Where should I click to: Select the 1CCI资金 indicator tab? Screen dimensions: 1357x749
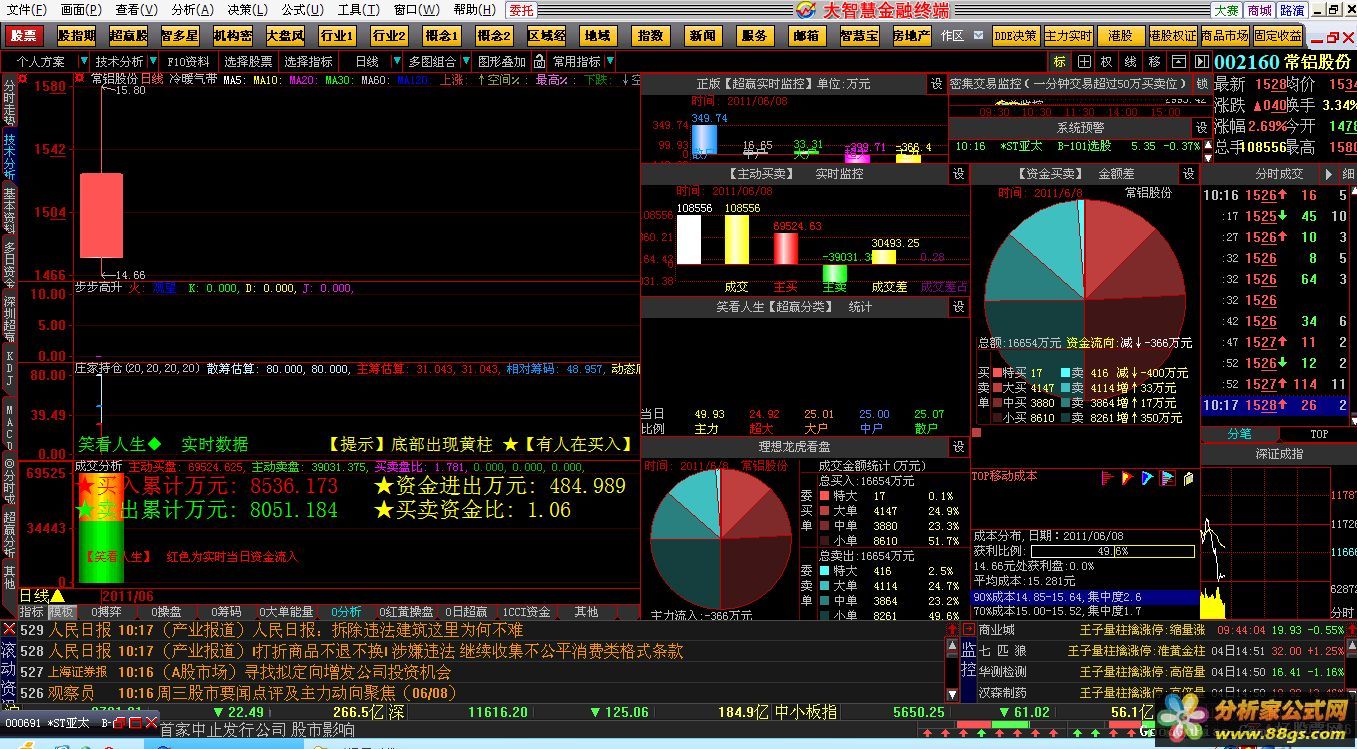coord(527,611)
